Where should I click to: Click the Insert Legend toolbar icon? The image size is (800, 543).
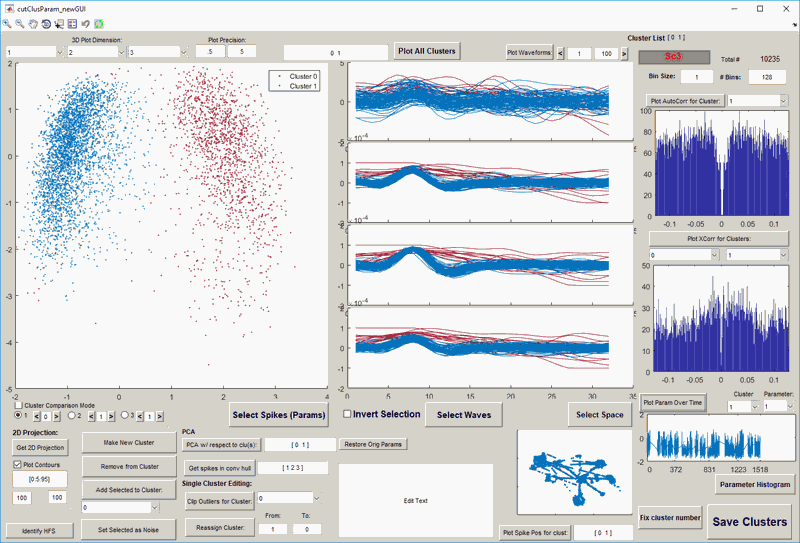tap(72, 23)
